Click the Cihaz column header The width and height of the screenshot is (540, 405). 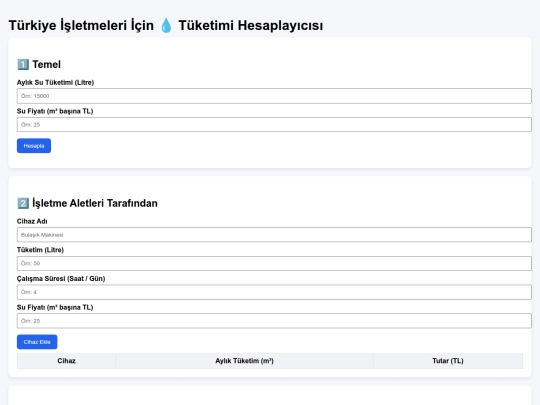click(66, 361)
